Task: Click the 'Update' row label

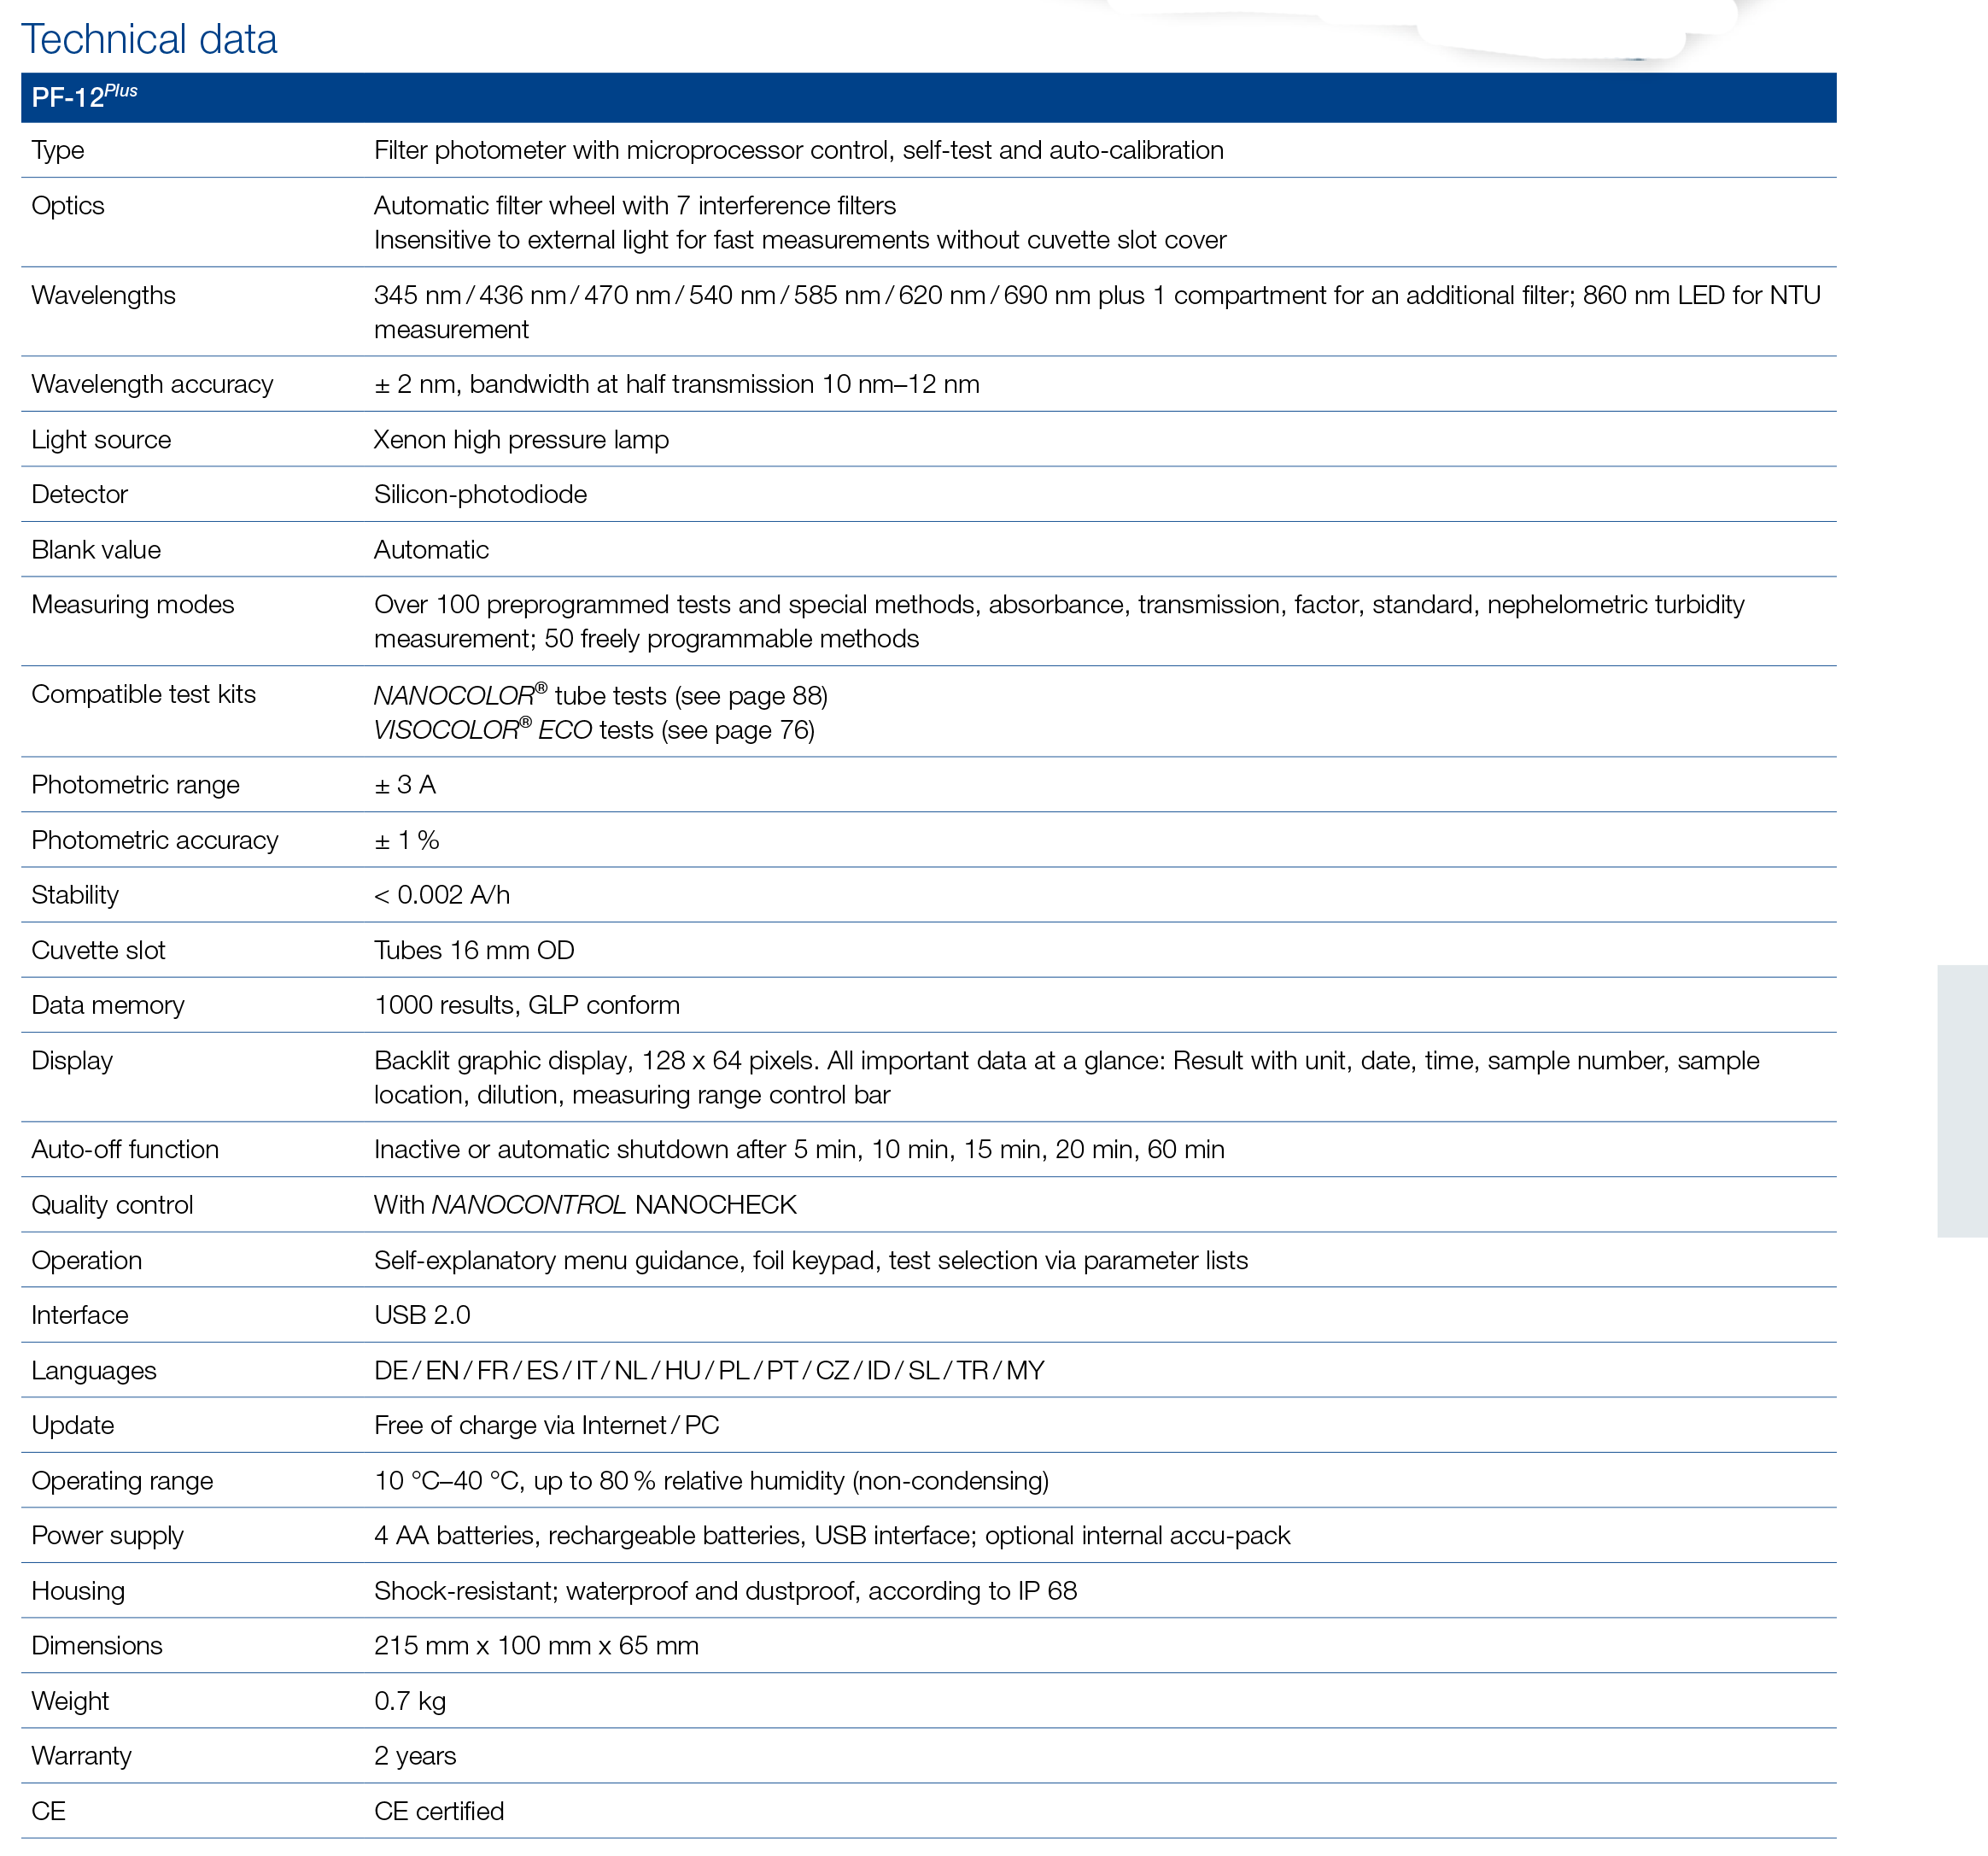Action: click(73, 1426)
